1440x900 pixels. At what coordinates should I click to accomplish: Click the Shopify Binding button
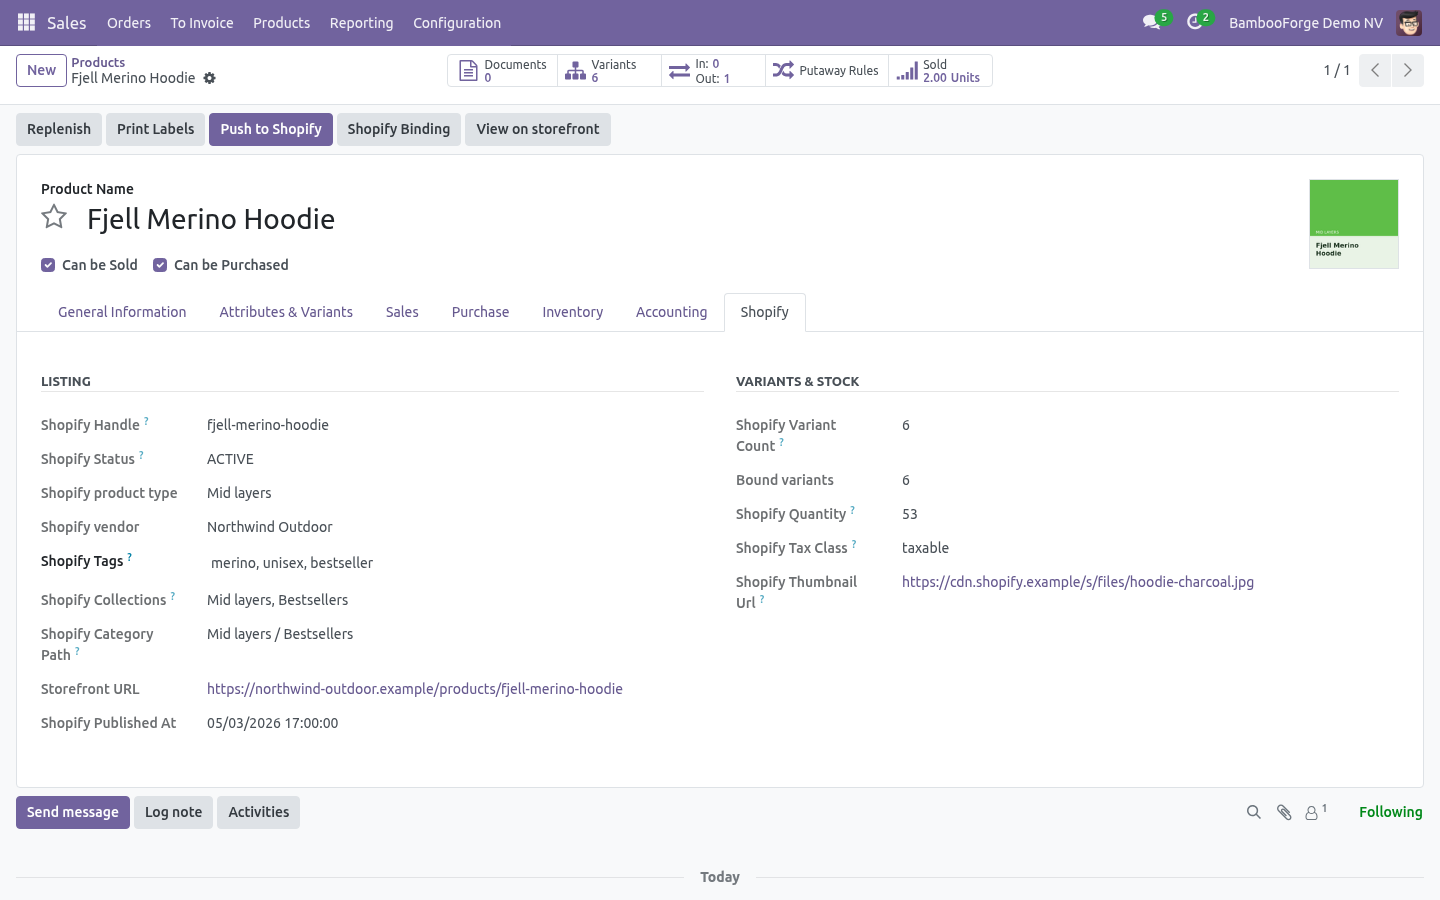[x=399, y=129]
